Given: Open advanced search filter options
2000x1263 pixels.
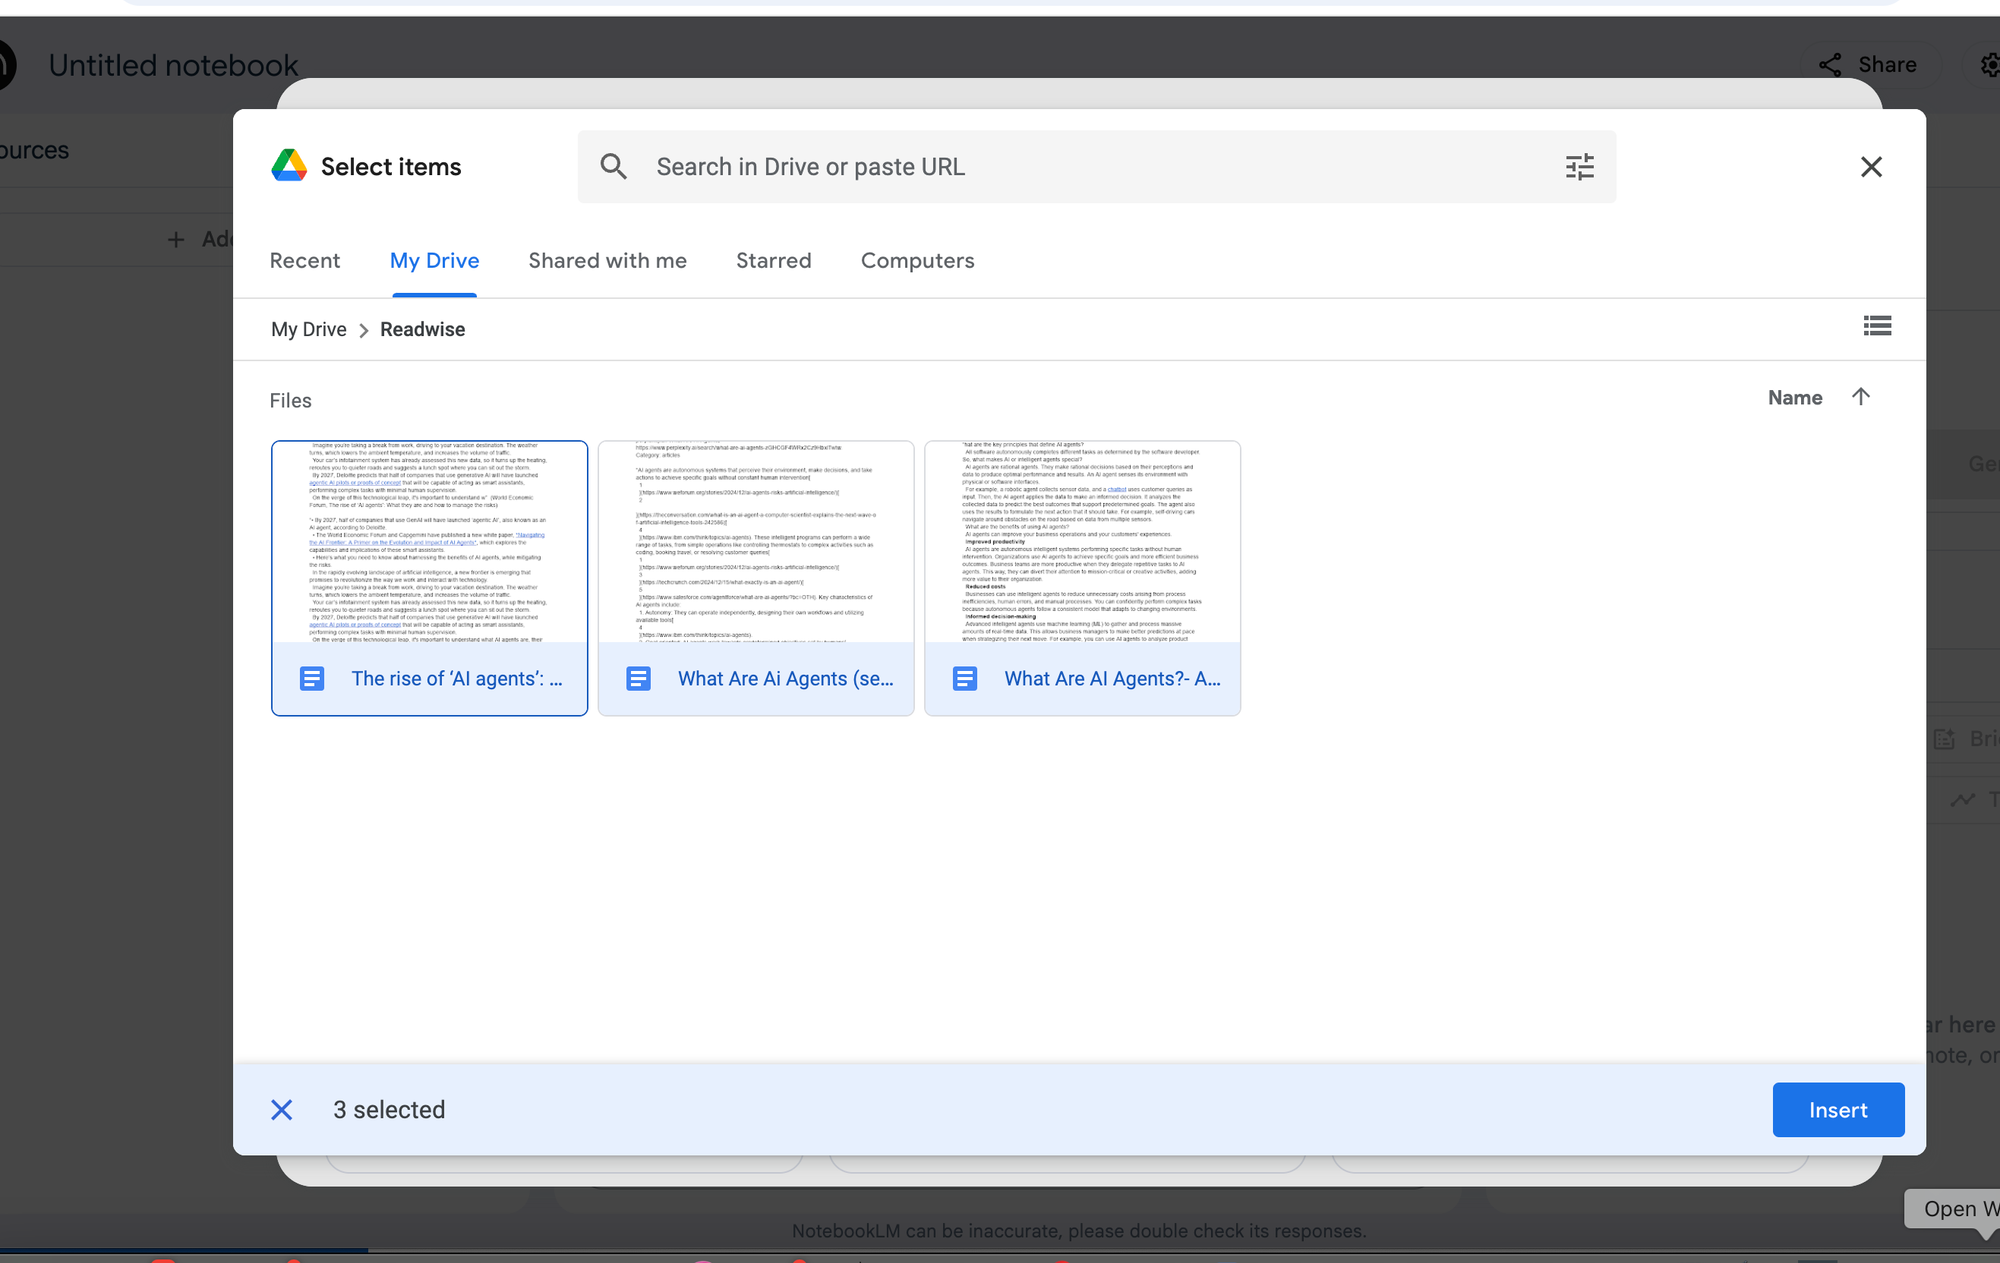Looking at the screenshot, I should pos(1579,167).
